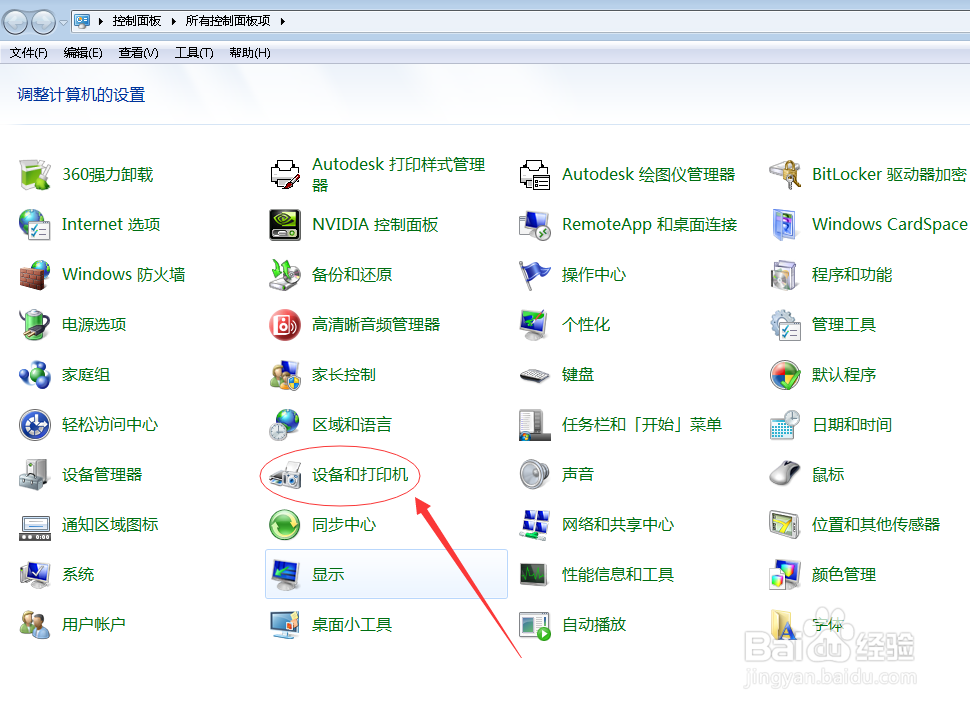Click the 用户帐户 link text
This screenshot has width=970, height=710.
[94, 625]
